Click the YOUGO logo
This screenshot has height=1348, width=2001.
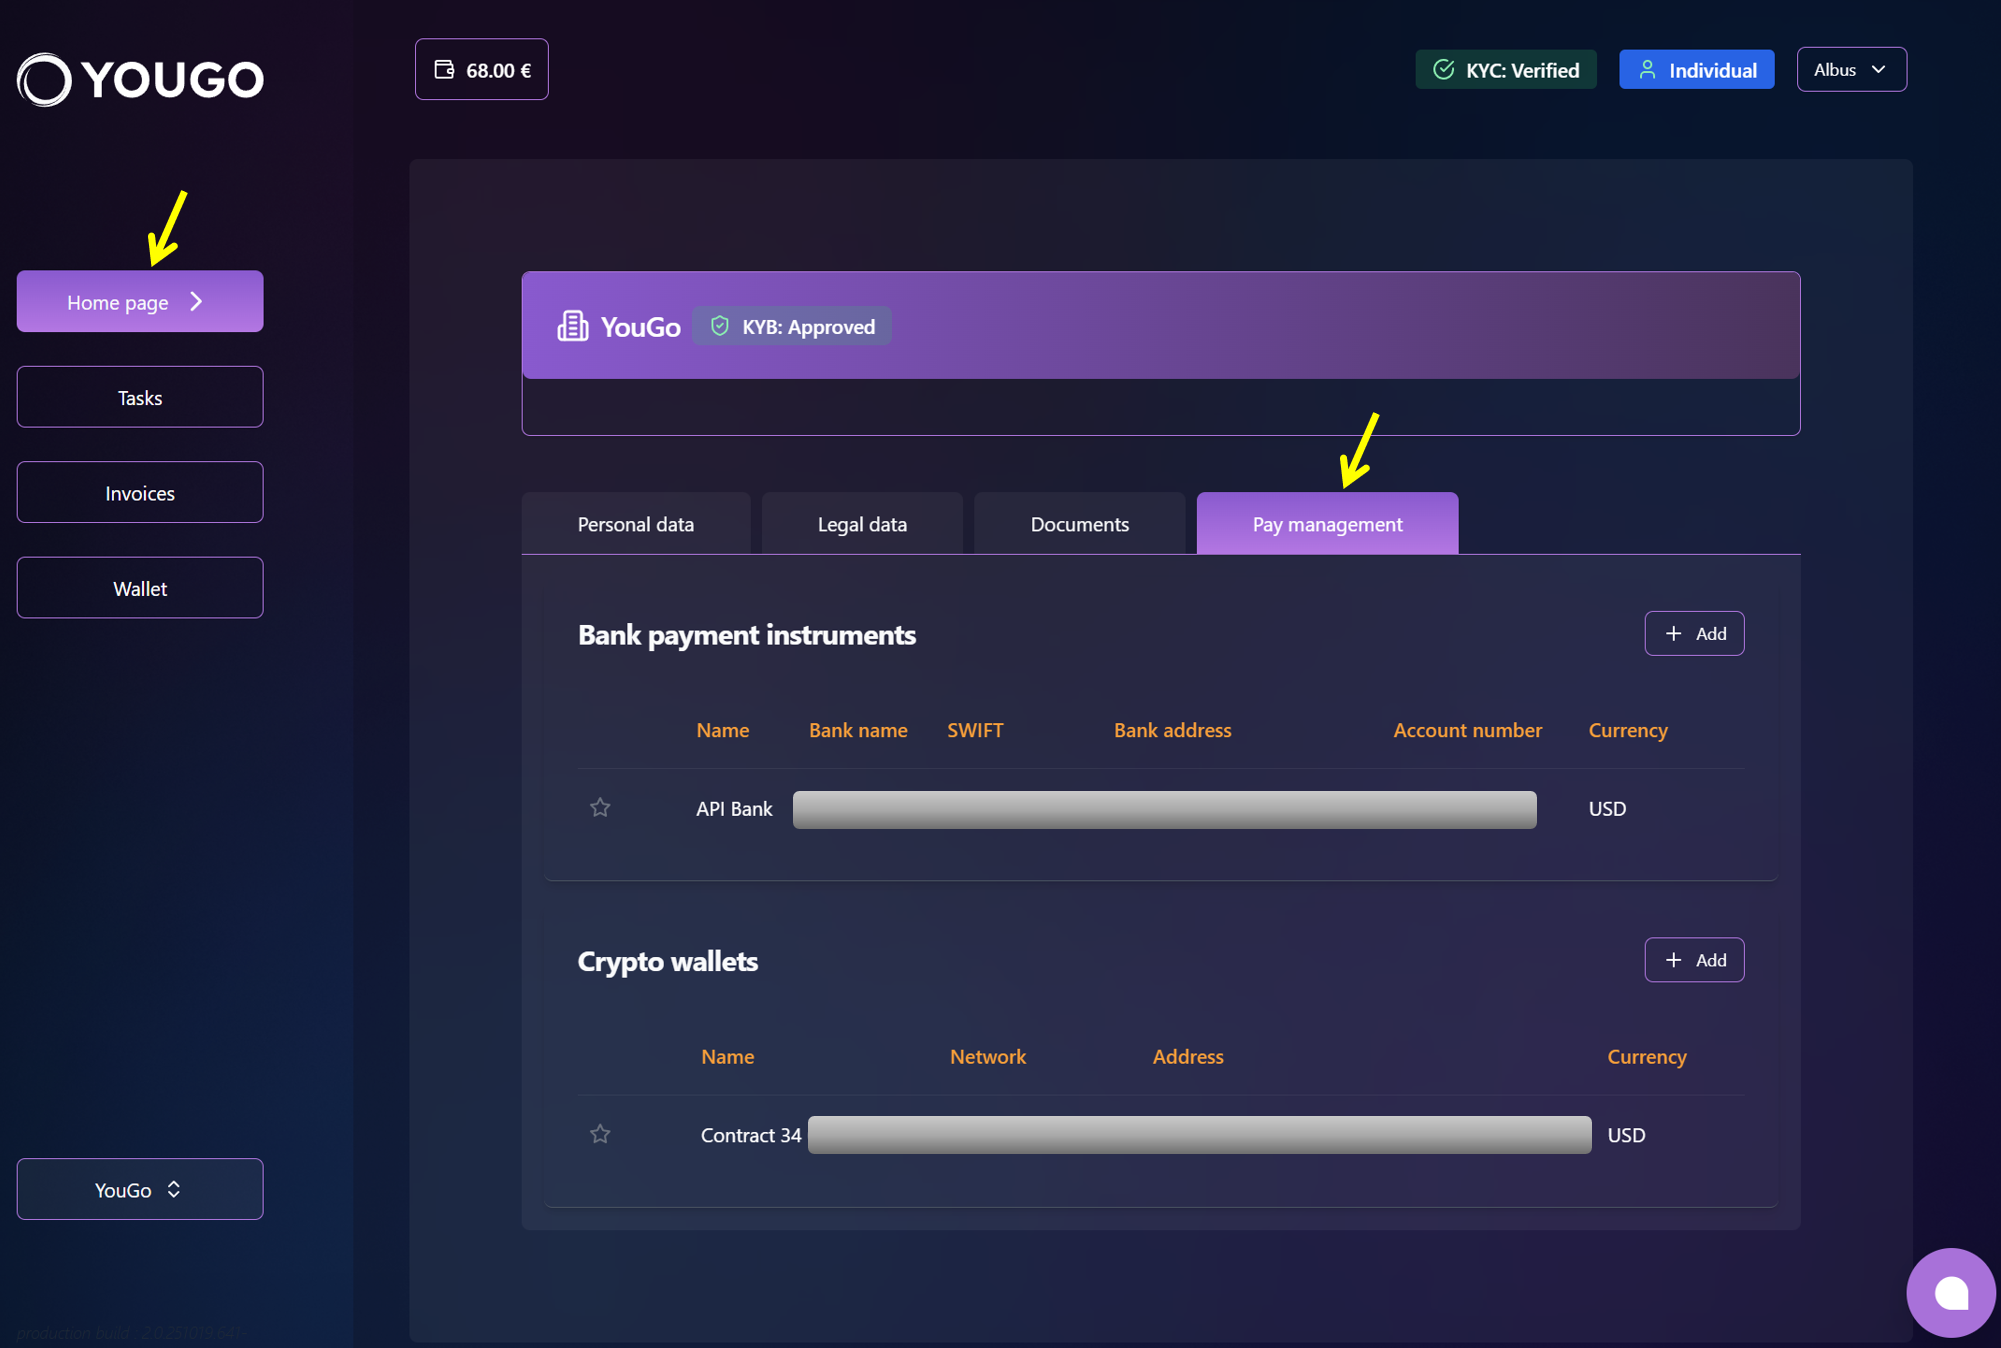click(x=140, y=79)
